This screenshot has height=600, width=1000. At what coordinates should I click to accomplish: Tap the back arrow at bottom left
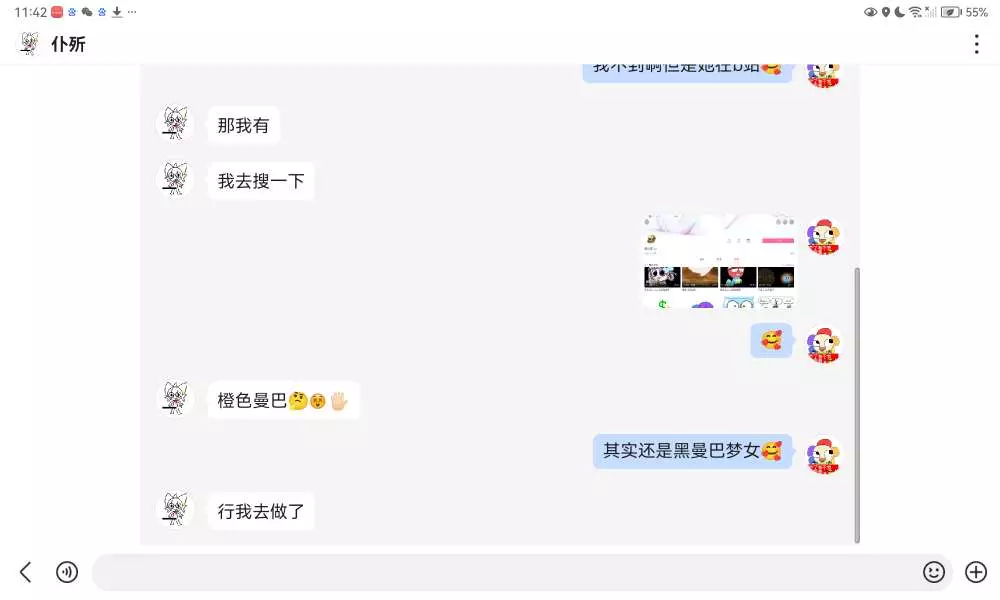click(x=26, y=572)
